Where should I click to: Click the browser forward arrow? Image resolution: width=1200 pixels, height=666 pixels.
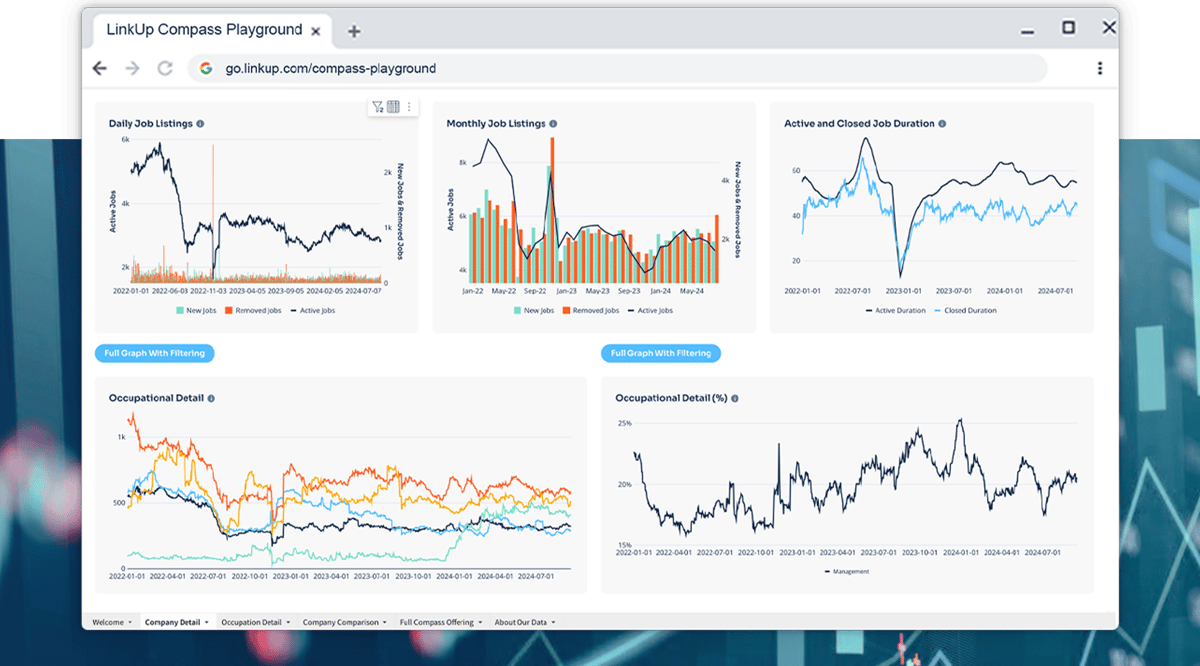(x=132, y=68)
